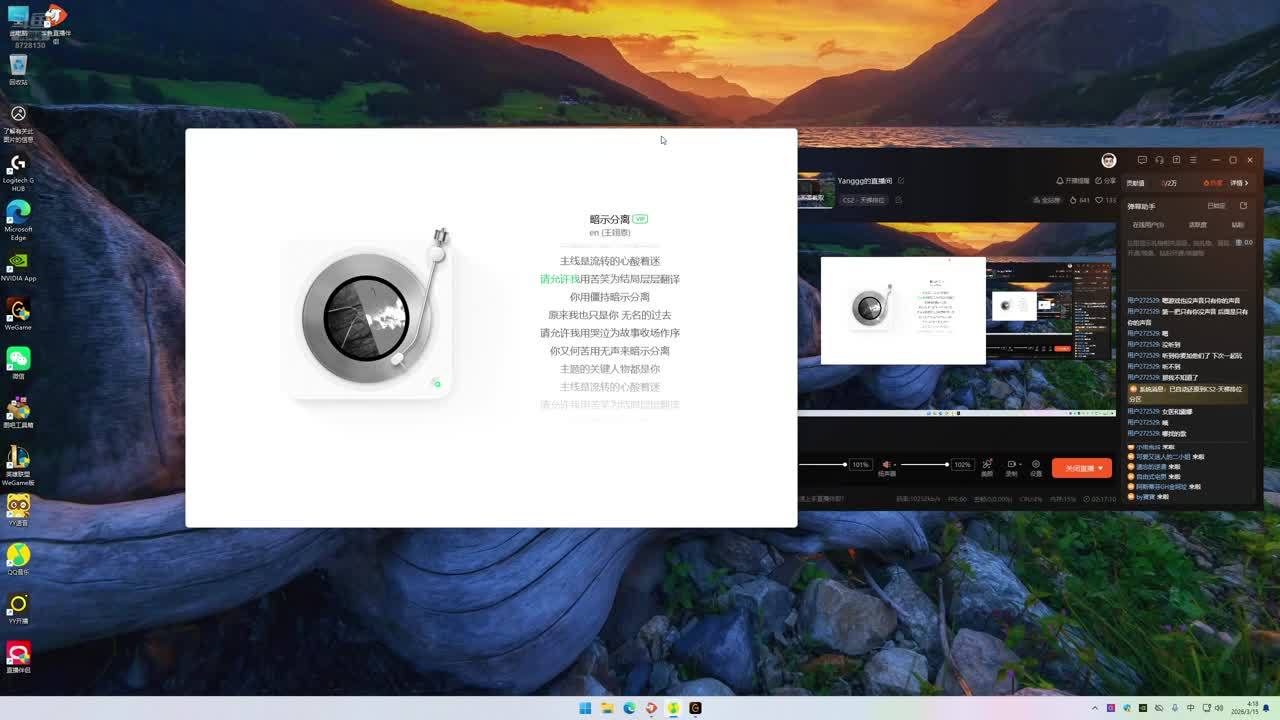This screenshot has width=1280, height=720.
Task: Expand the stop streaming button dropdown arrow
Action: 1101,468
